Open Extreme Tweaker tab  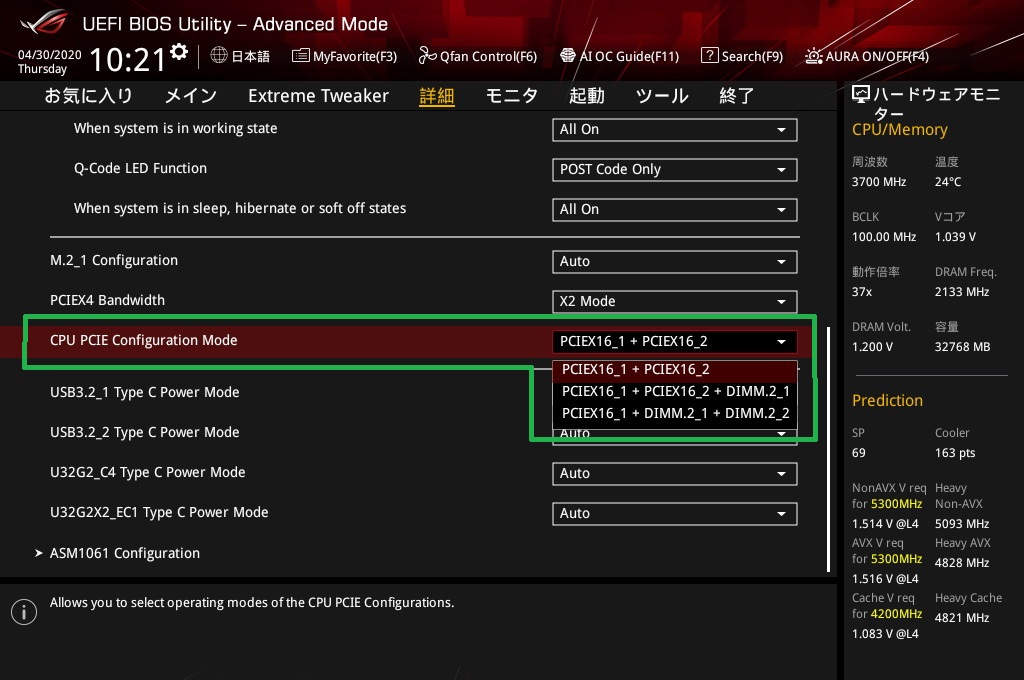[318, 96]
